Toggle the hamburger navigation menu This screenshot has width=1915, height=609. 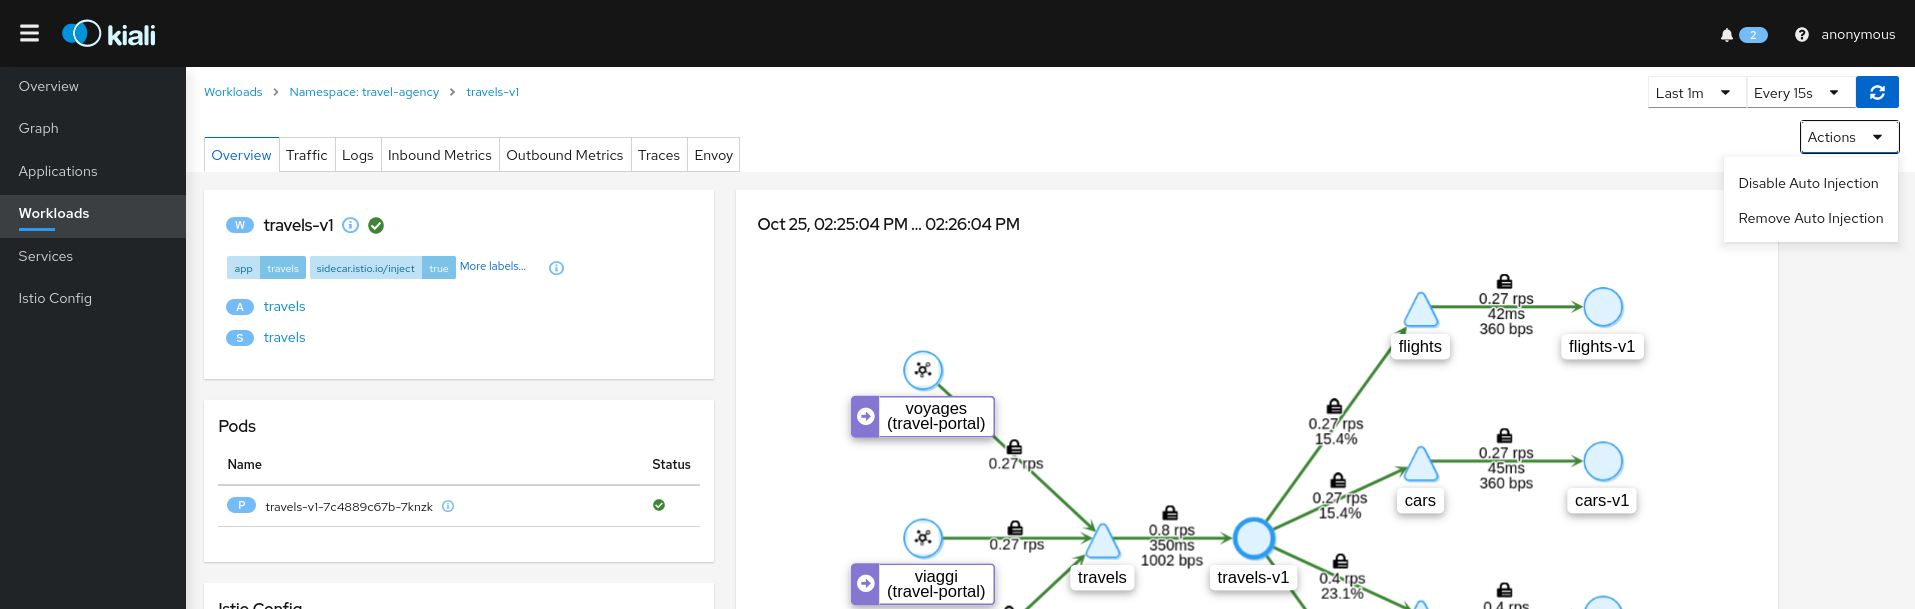pyautogui.click(x=30, y=34)
